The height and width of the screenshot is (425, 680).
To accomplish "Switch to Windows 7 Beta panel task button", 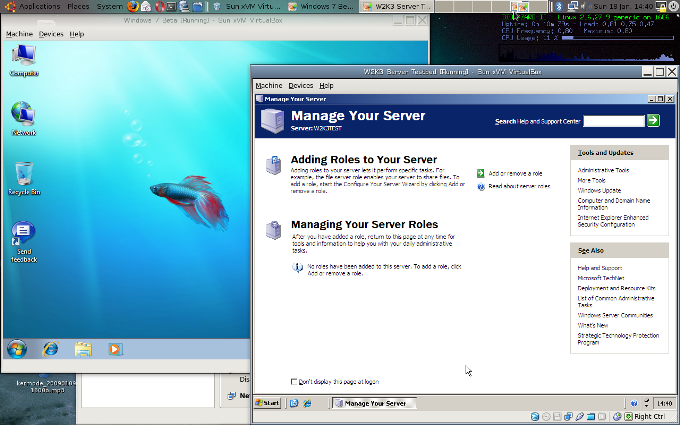I will click(x=322, y=6).
